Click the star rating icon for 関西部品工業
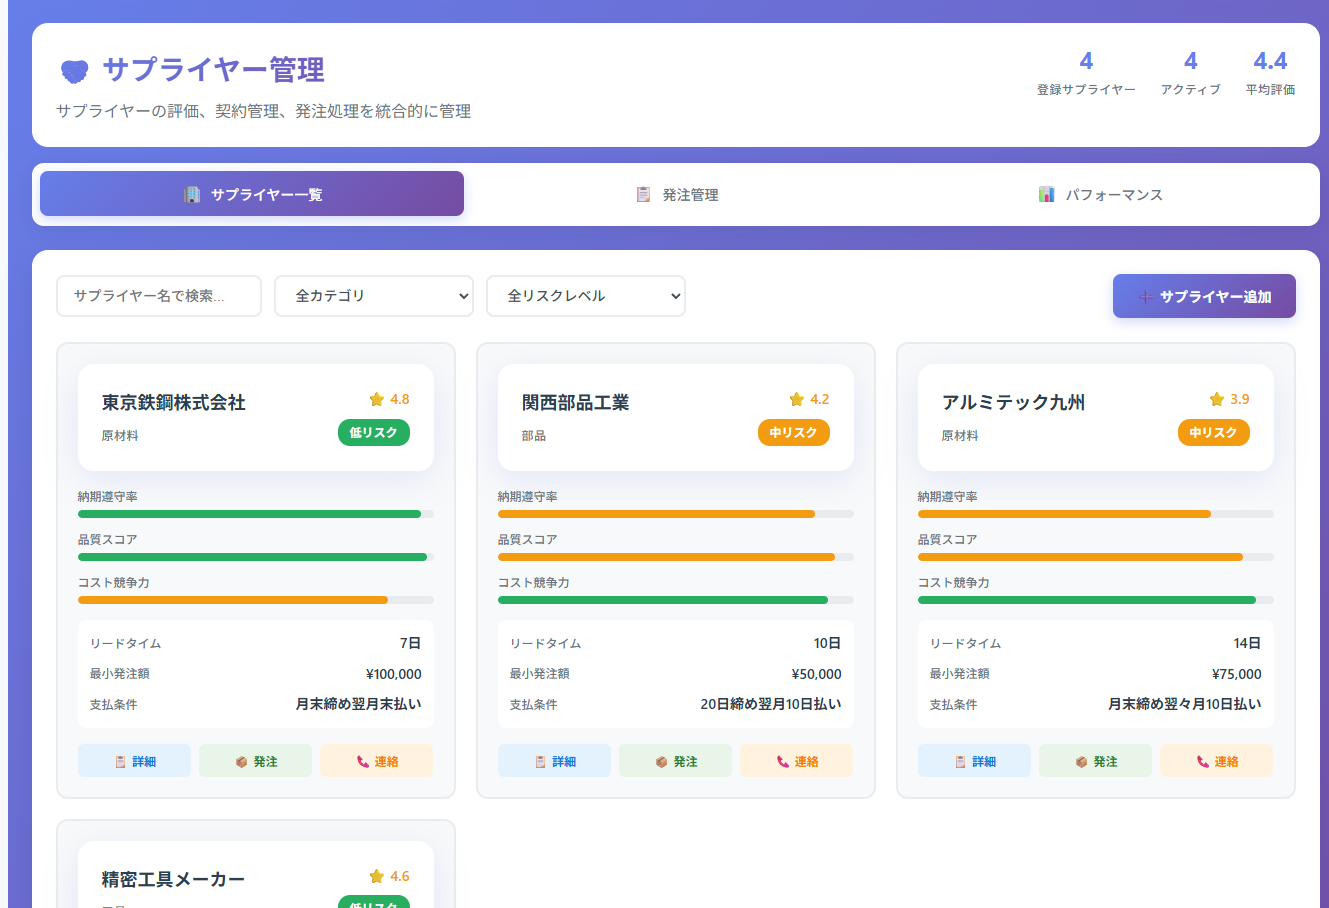The height and width of the screenshot is (908, 1329). (x=797, y=399)
